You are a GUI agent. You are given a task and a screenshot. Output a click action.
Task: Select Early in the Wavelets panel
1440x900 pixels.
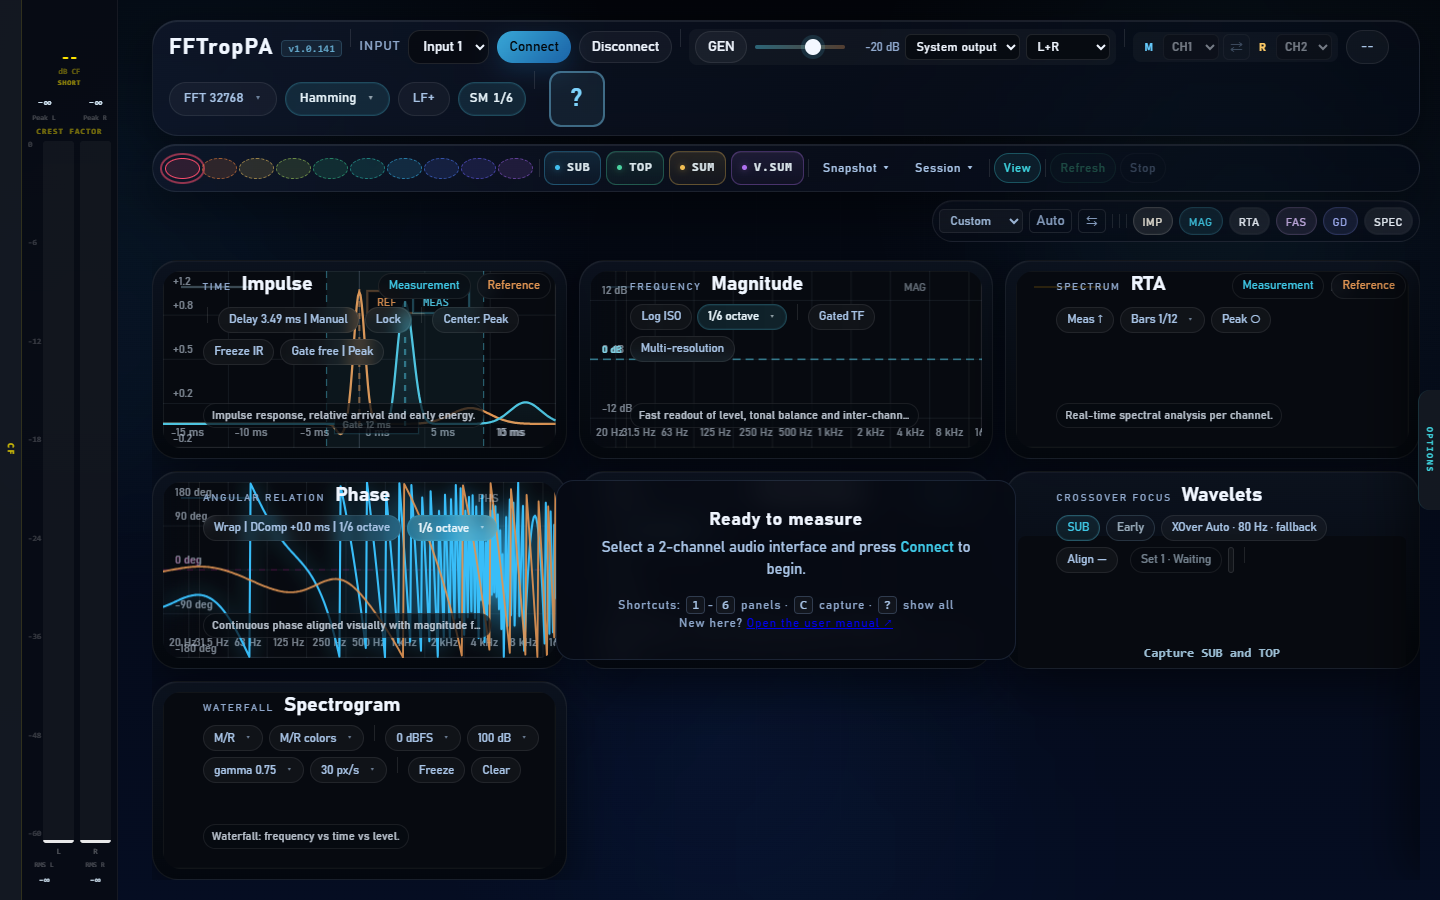1130,527
